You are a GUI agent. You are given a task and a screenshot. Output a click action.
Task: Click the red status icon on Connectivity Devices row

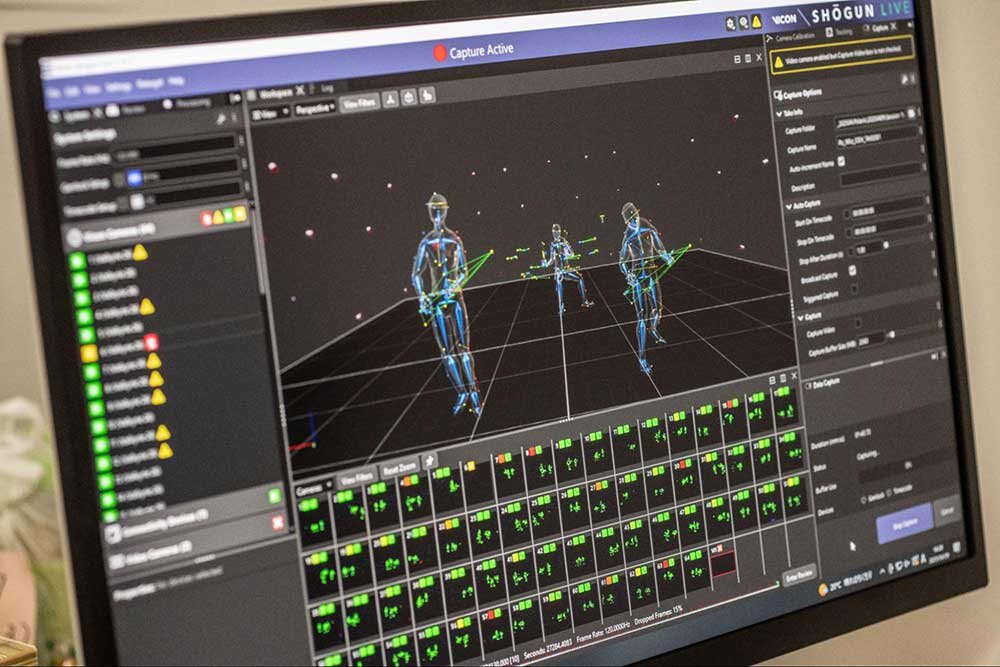[277, 523]
